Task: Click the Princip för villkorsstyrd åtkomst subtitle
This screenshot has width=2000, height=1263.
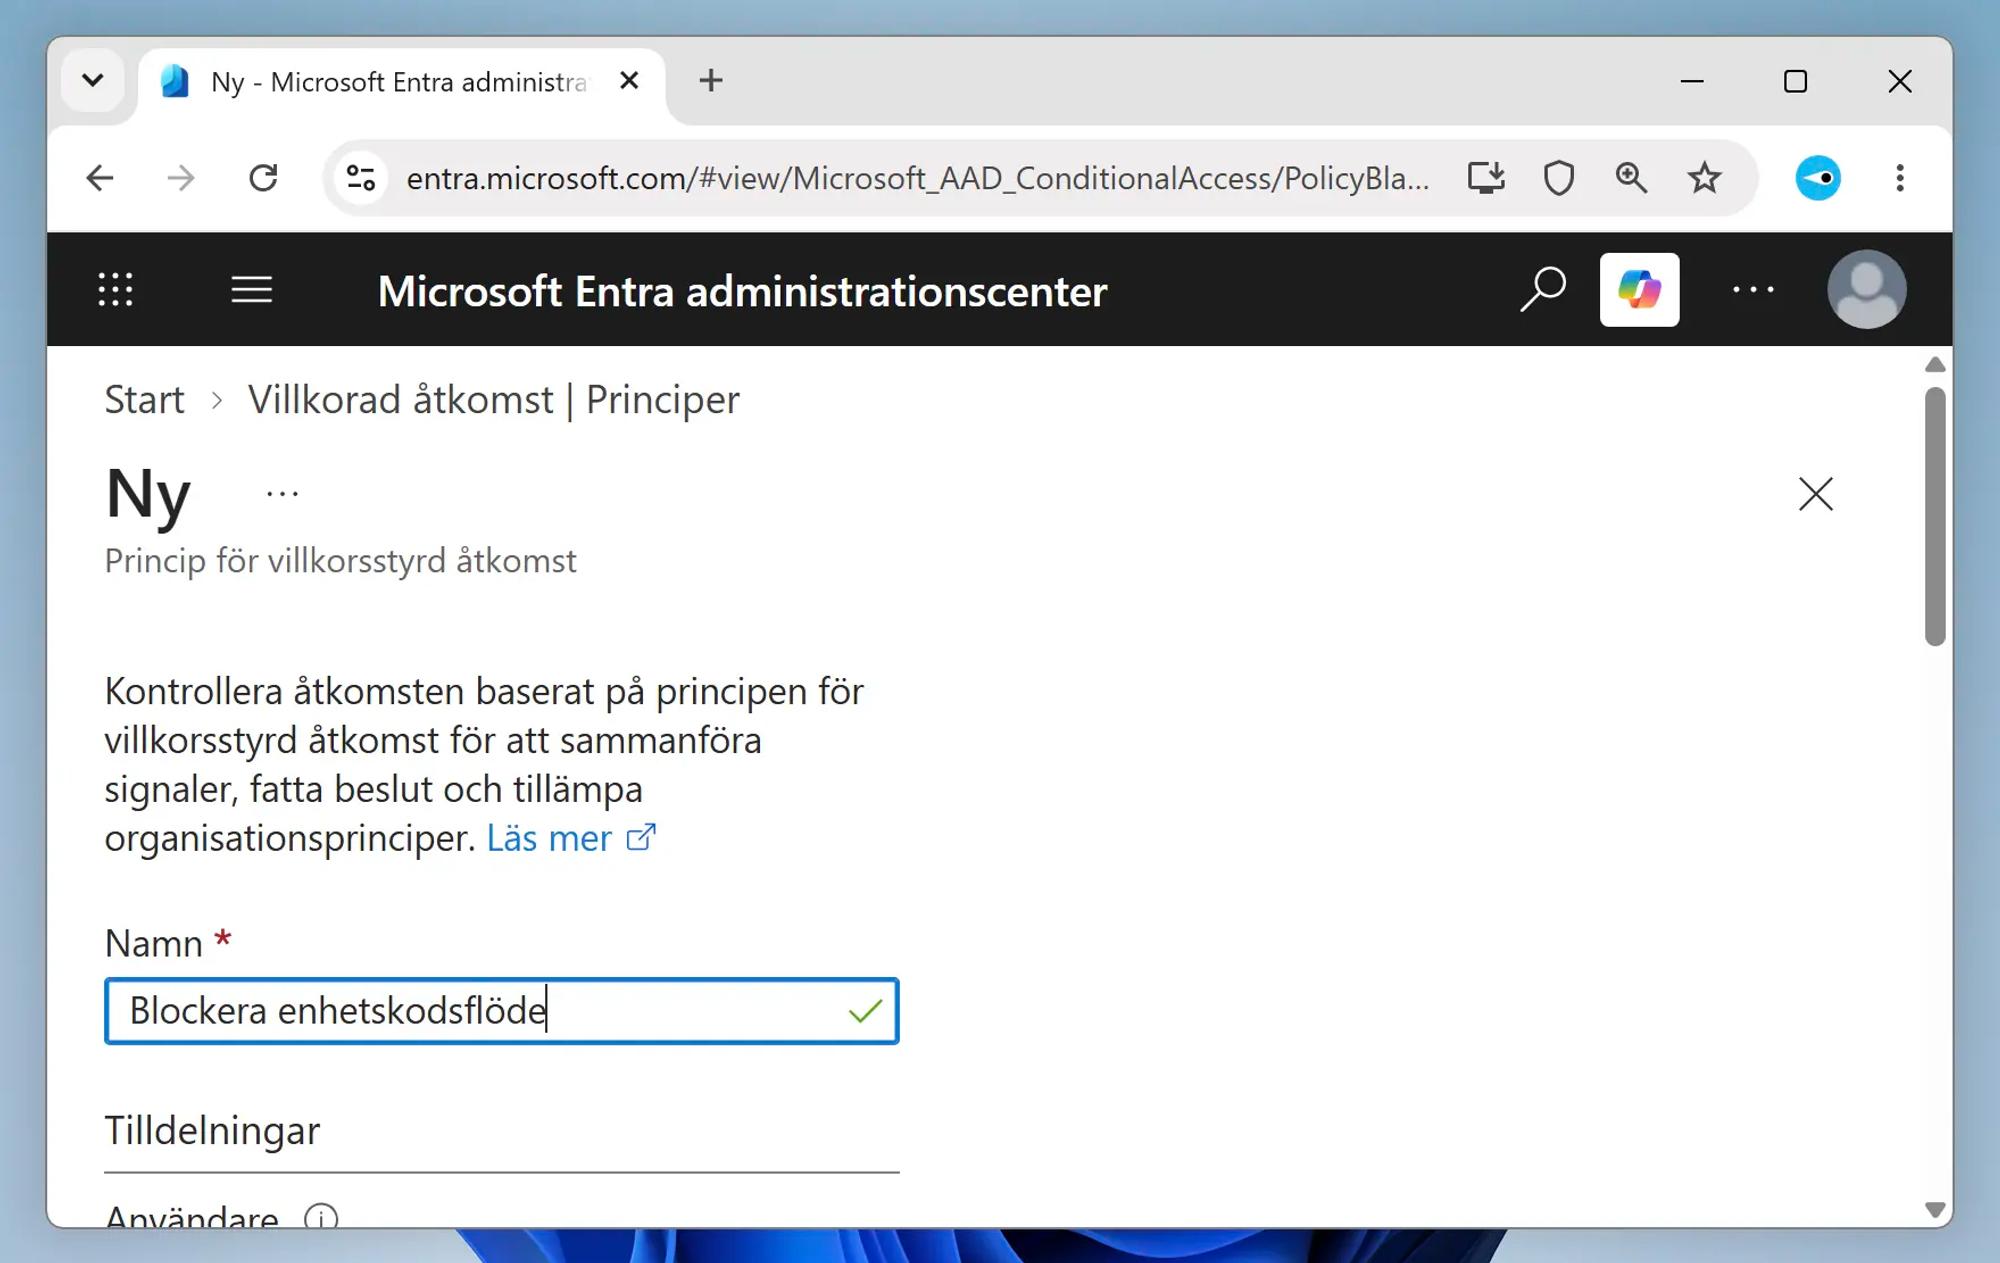Action: [x=341, y=561]
